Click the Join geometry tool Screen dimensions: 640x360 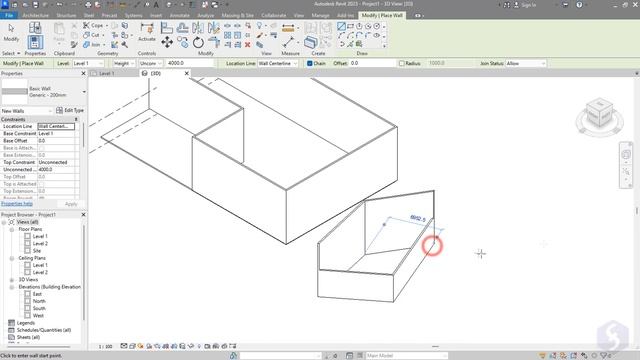click(92, 44)
